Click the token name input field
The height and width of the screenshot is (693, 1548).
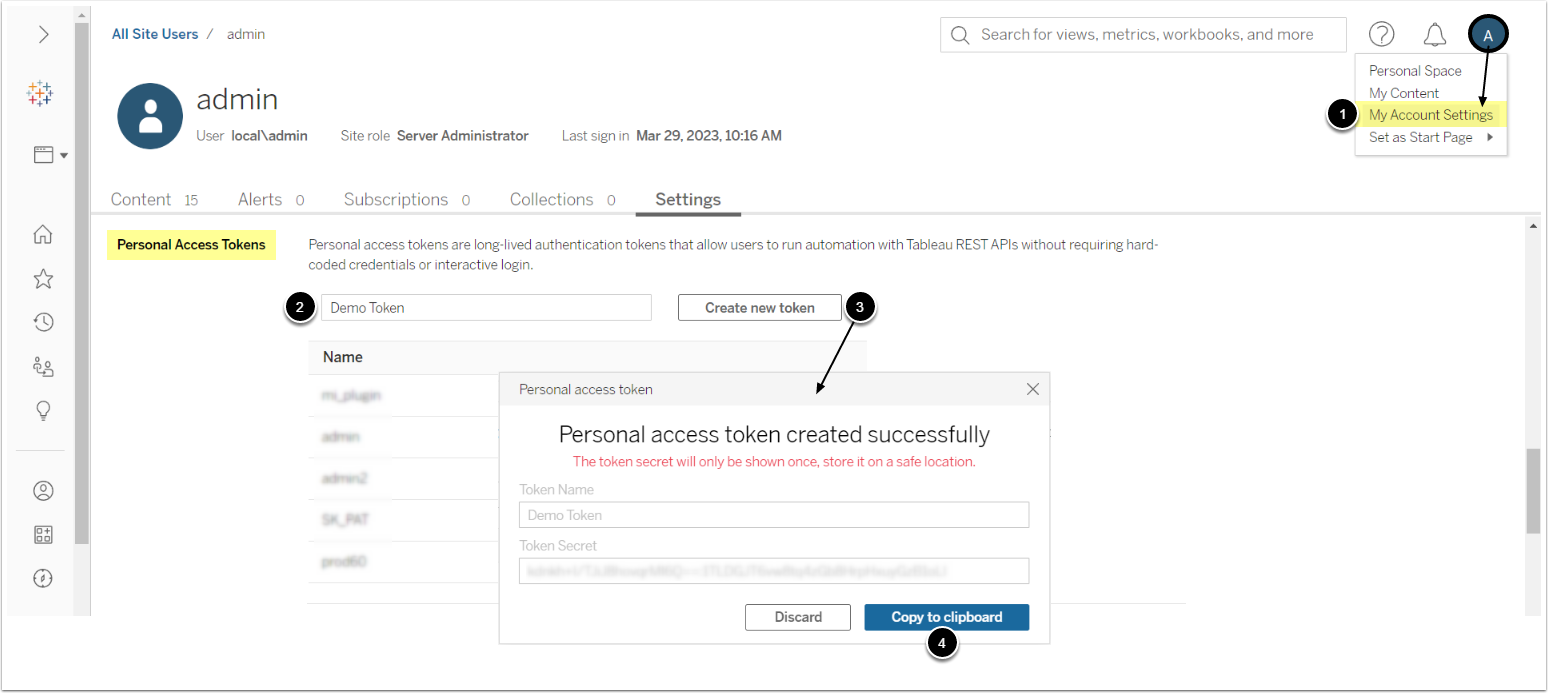coord(486,308)
